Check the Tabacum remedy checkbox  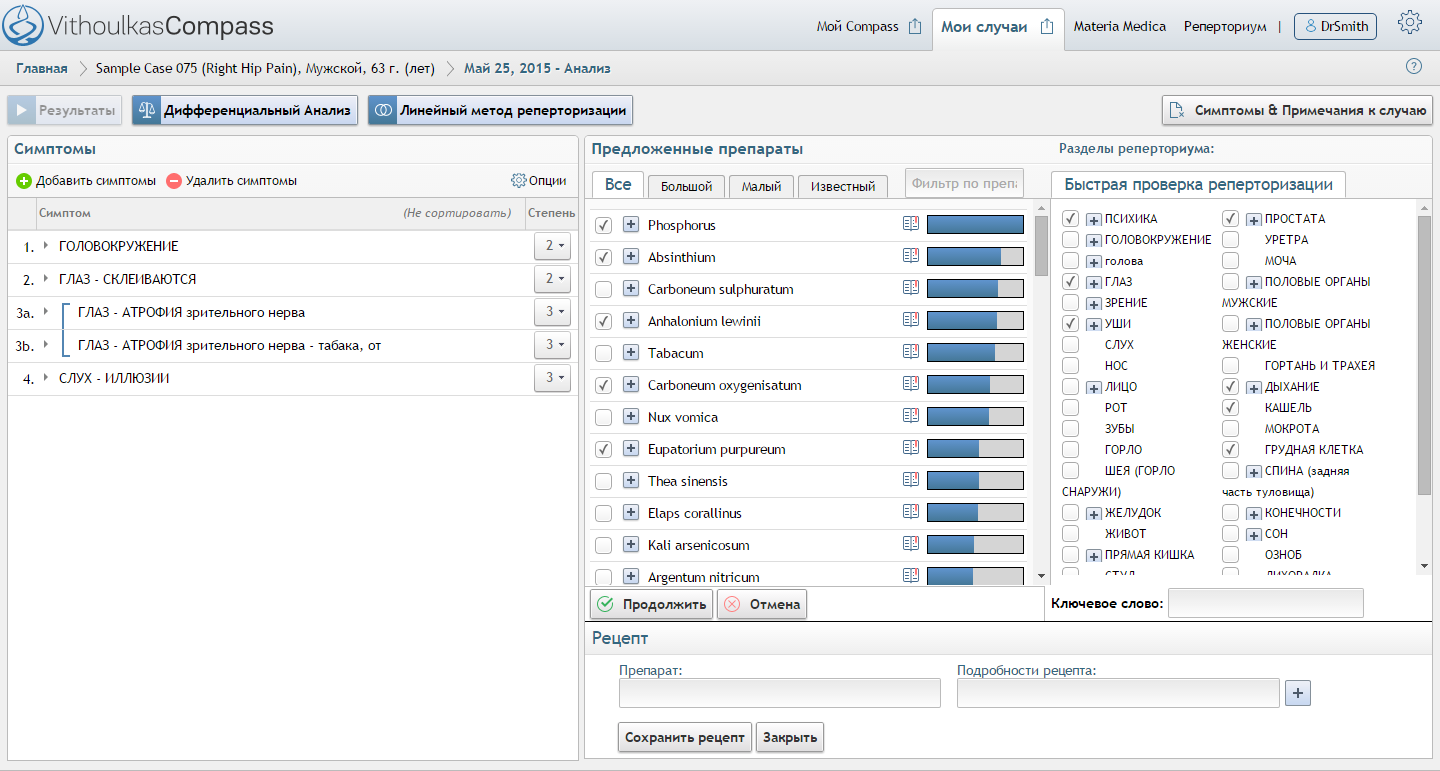click(603, 353)
